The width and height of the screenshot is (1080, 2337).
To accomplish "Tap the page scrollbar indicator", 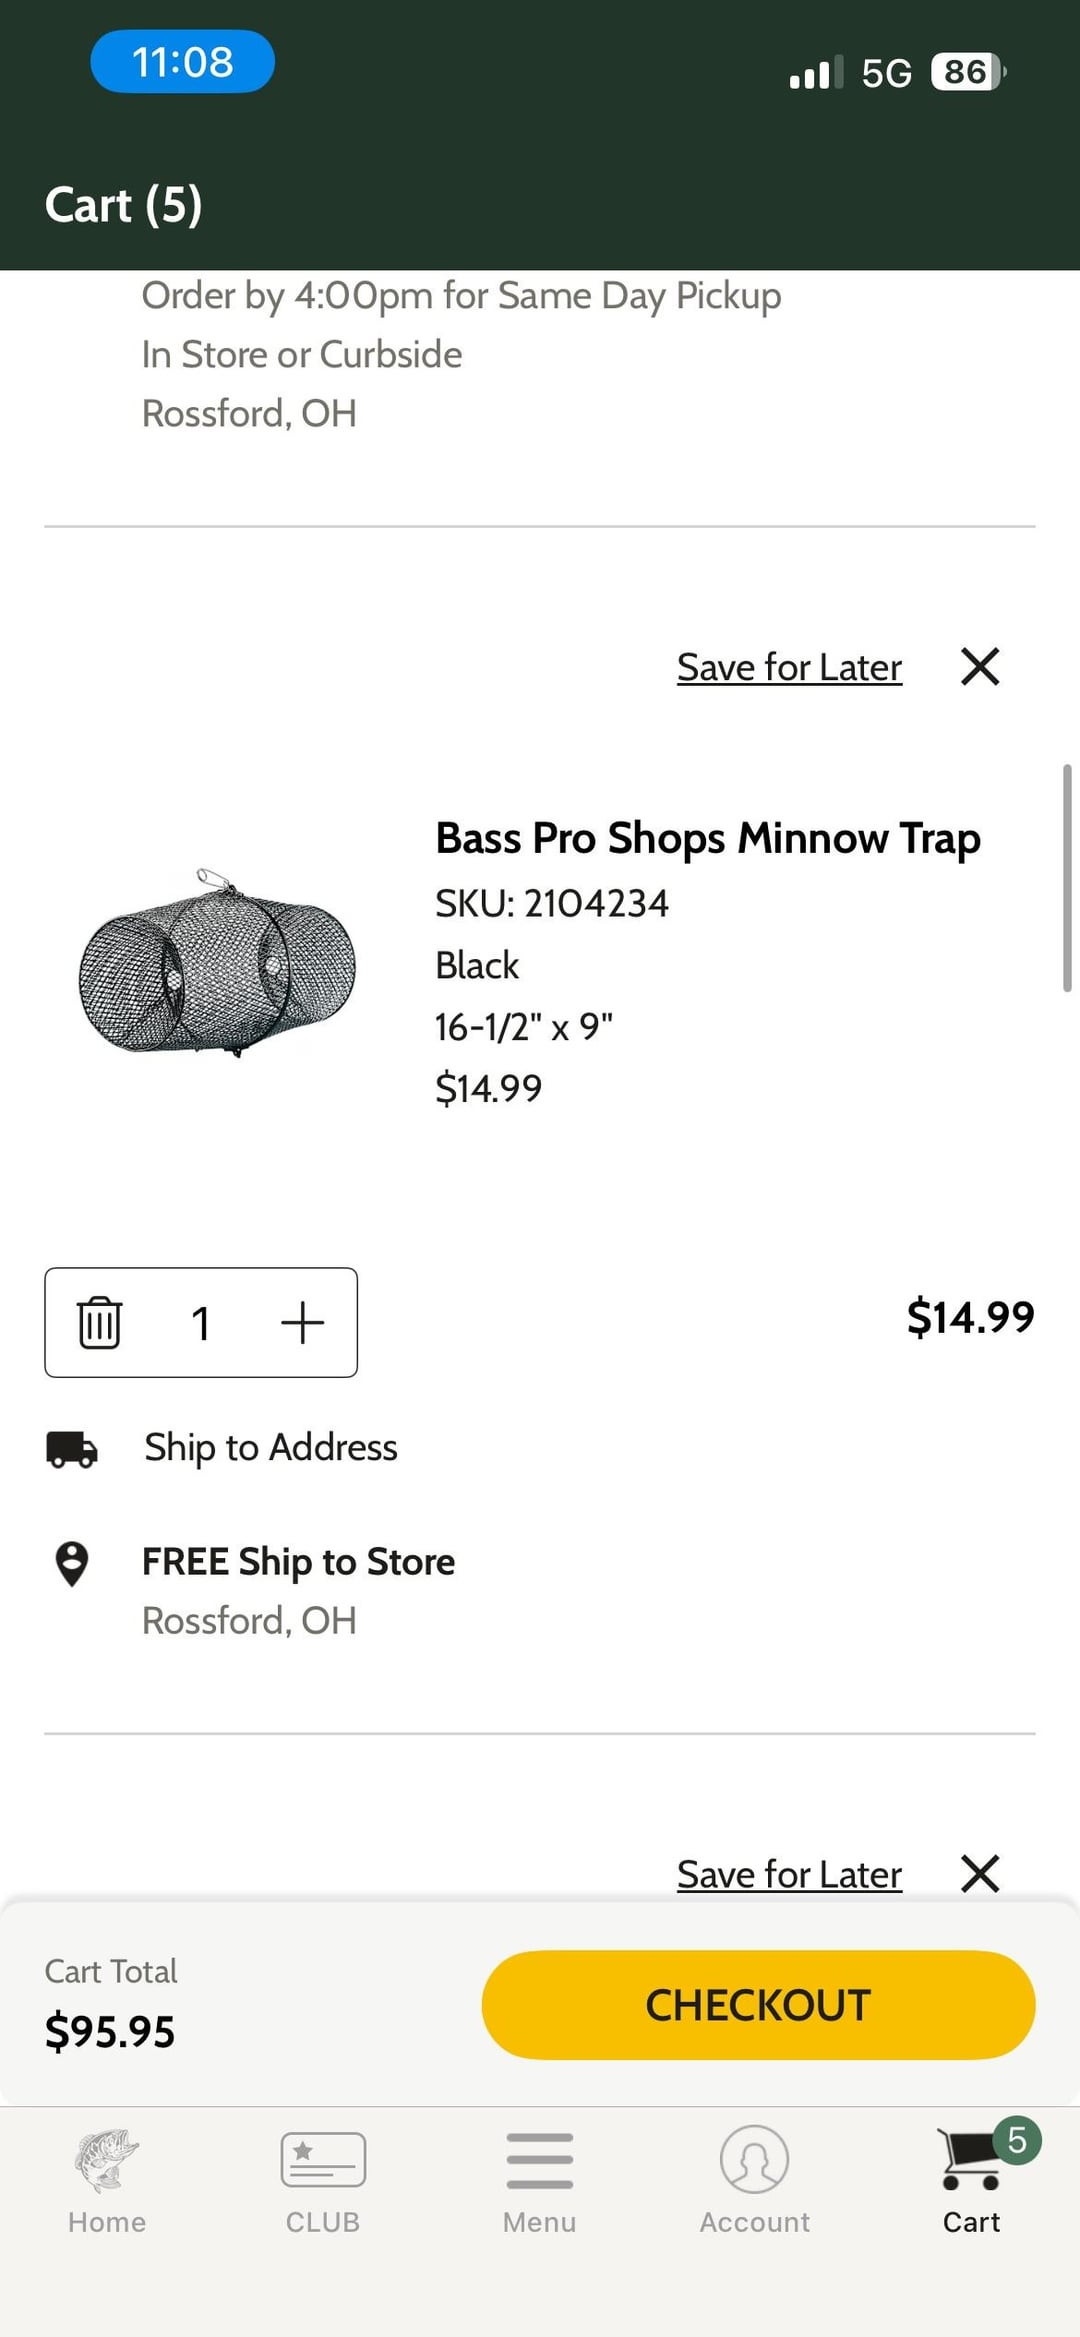I will coord(1067,878).
